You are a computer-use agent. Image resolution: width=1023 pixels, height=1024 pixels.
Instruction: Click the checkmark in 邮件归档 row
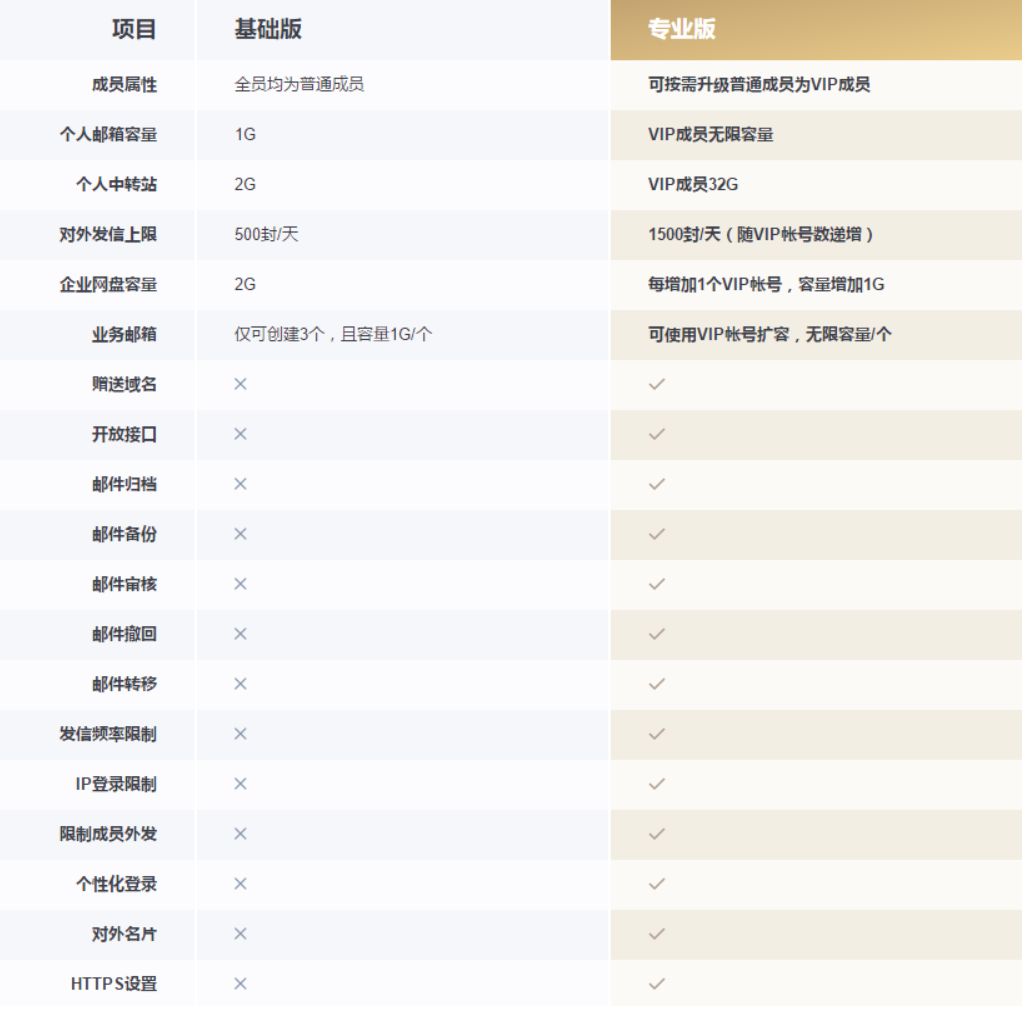(x=657, y=484)
